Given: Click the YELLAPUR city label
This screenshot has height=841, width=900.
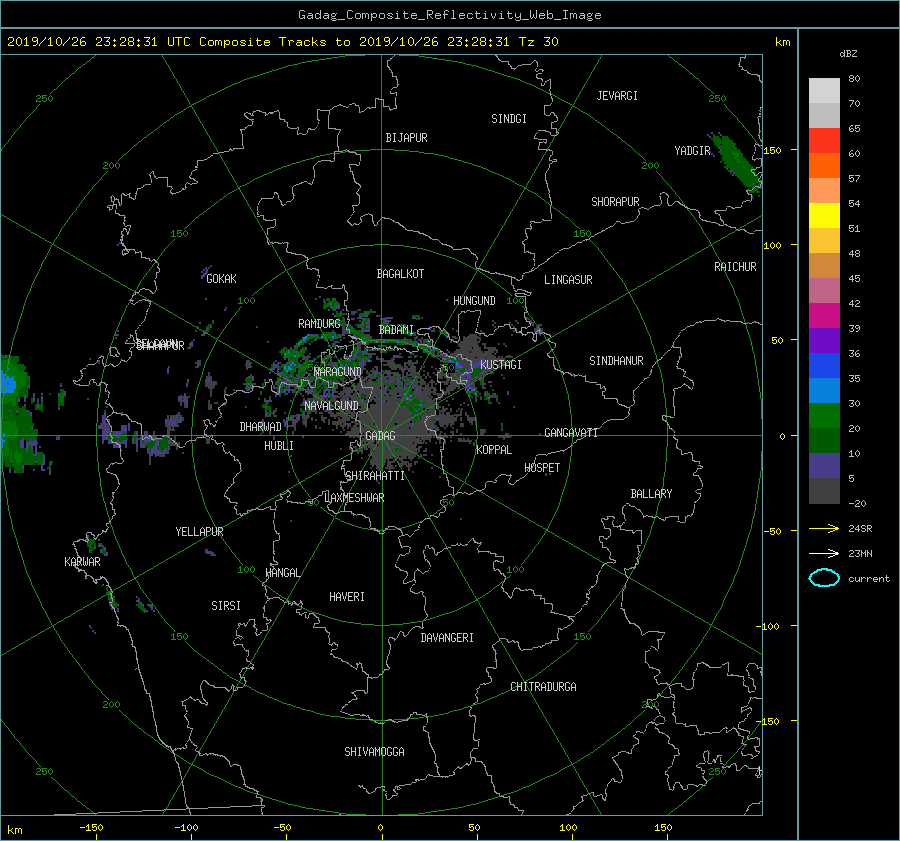Looking at the screenshot, I should (199, 532).
